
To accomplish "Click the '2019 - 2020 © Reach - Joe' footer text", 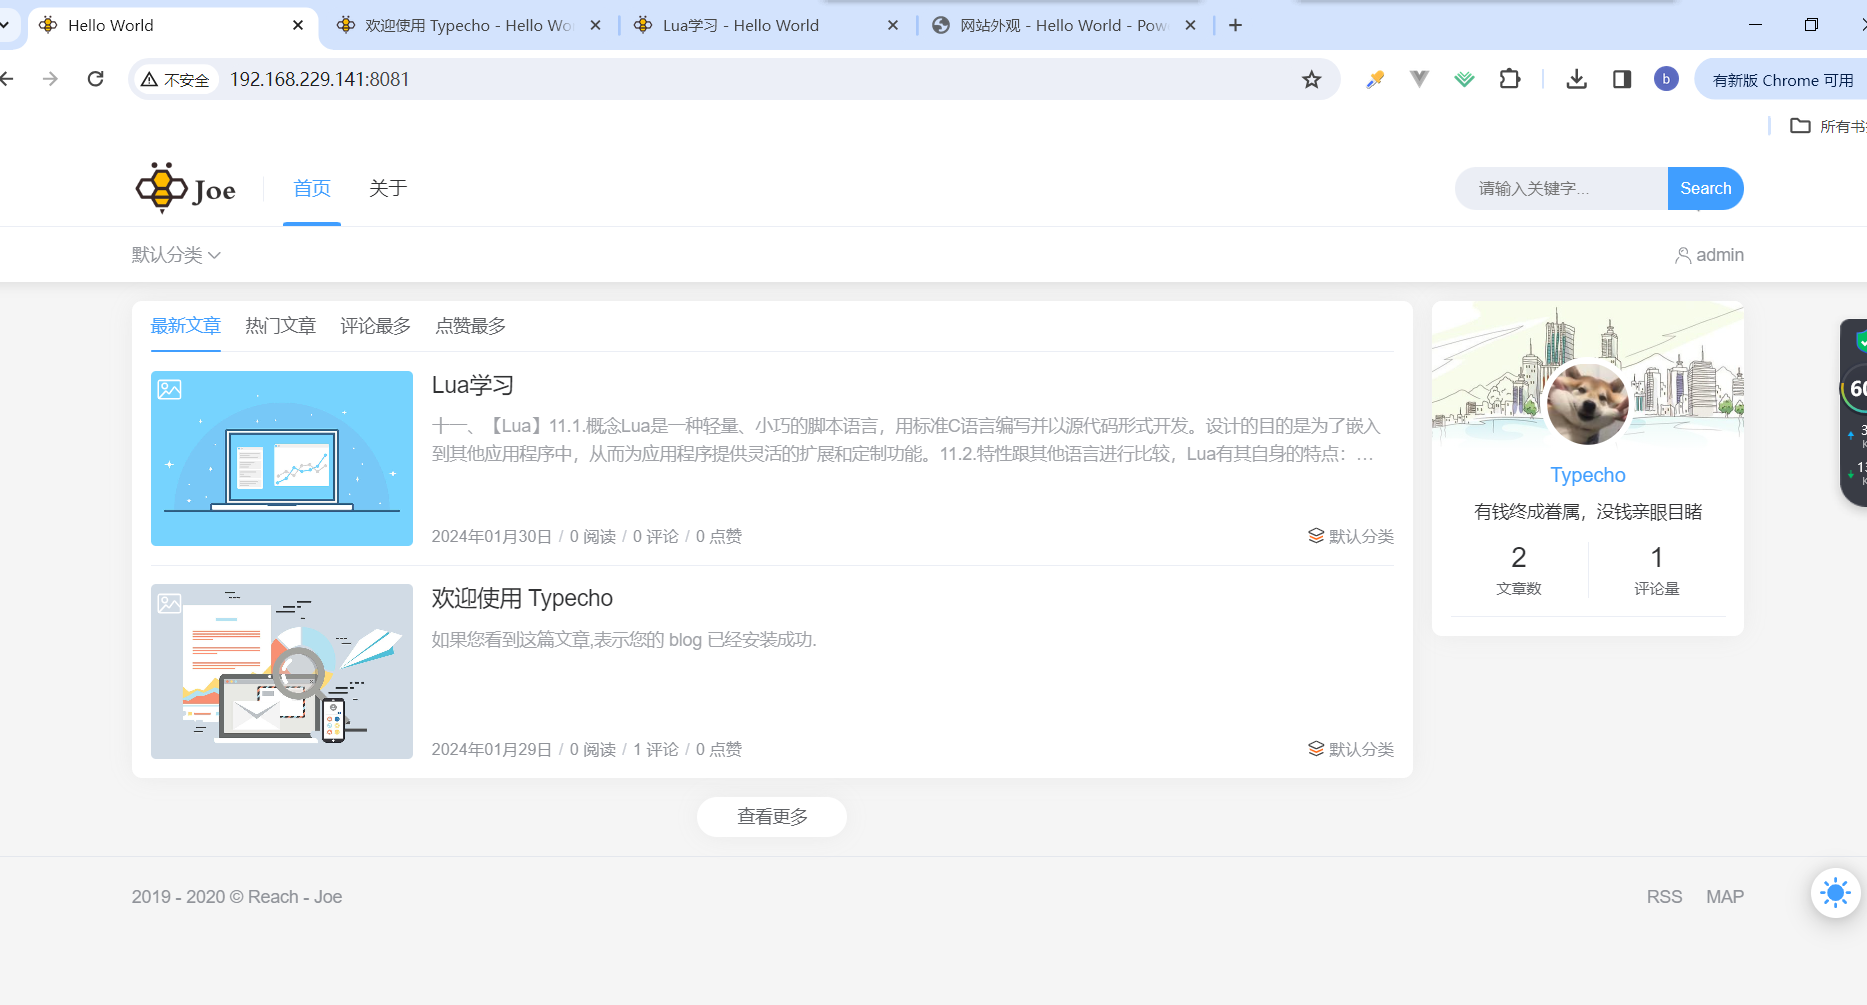I will point(237,897).
